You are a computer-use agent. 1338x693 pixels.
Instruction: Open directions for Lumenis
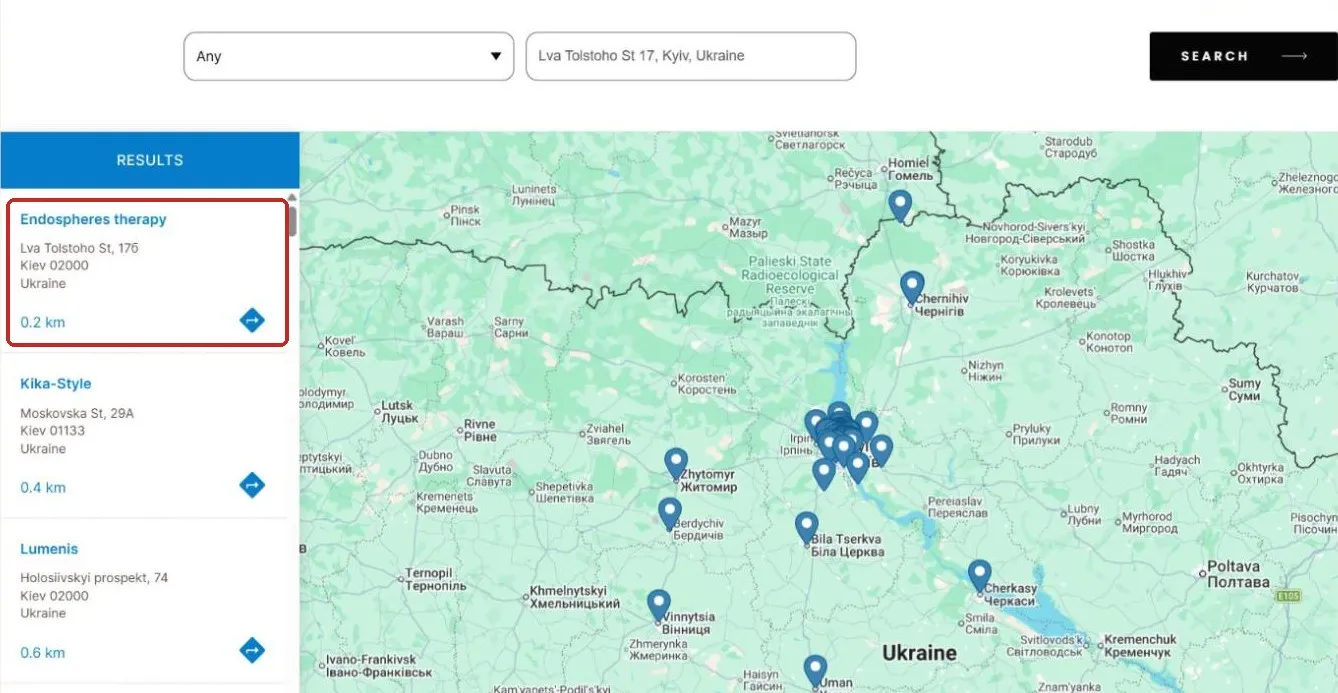click(252, 651)
